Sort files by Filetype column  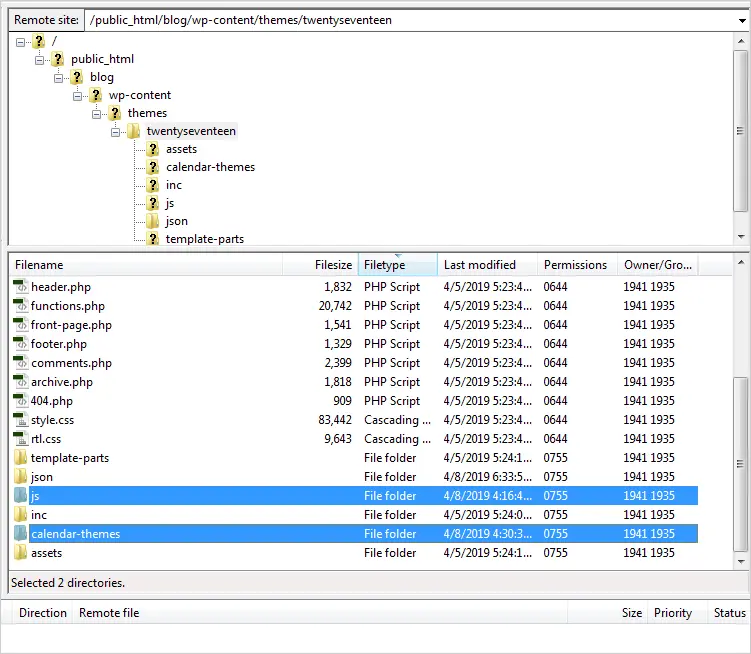click(x=398, y=265)
